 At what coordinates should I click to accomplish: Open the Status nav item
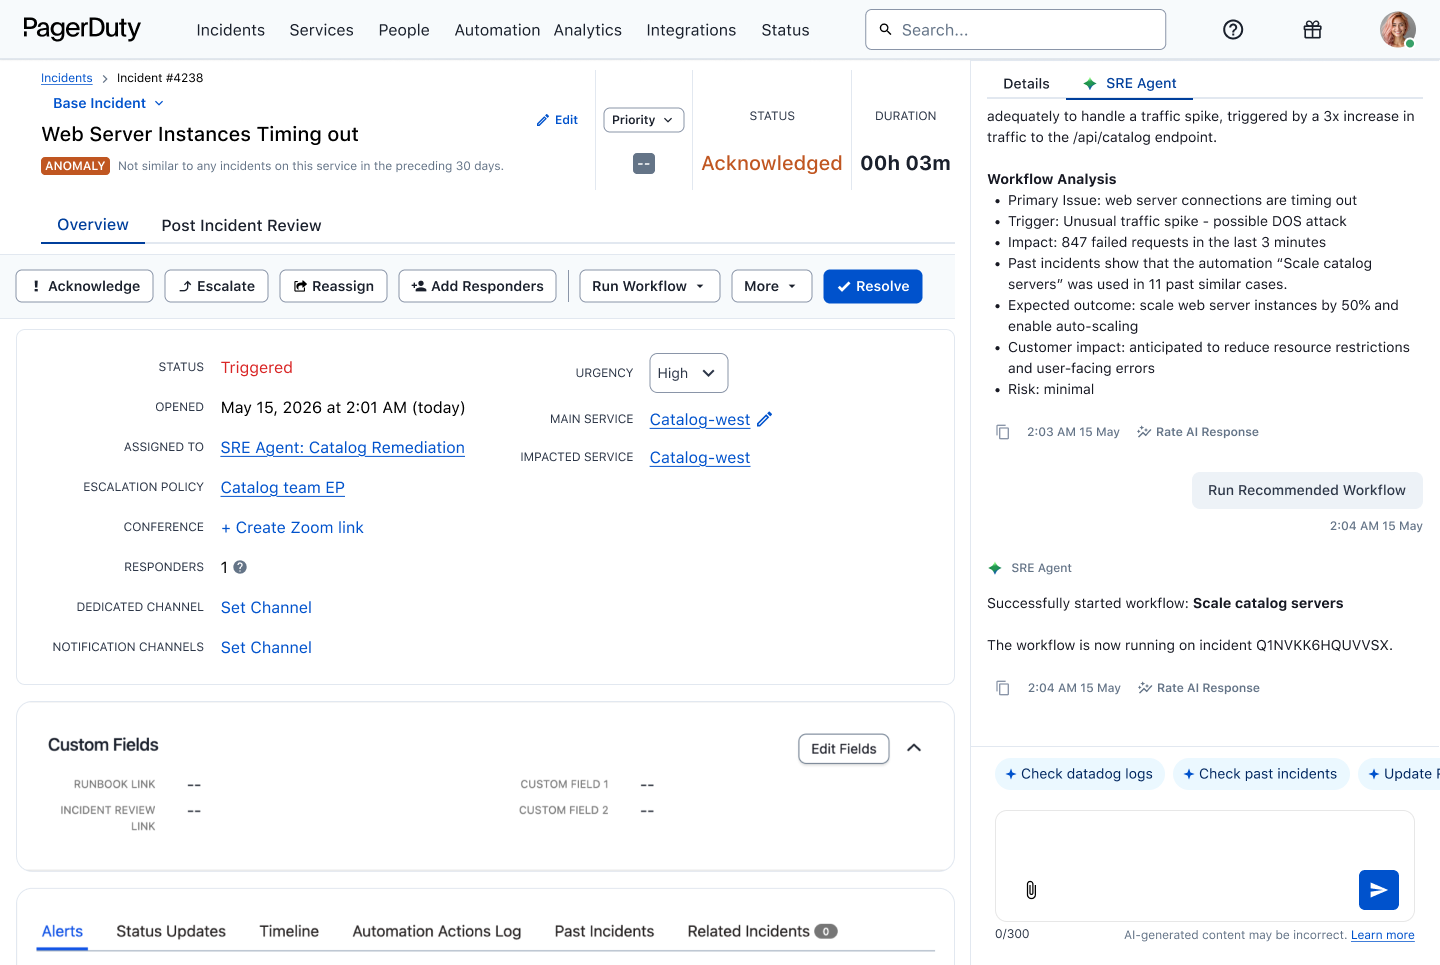click(x=785, y=30)
